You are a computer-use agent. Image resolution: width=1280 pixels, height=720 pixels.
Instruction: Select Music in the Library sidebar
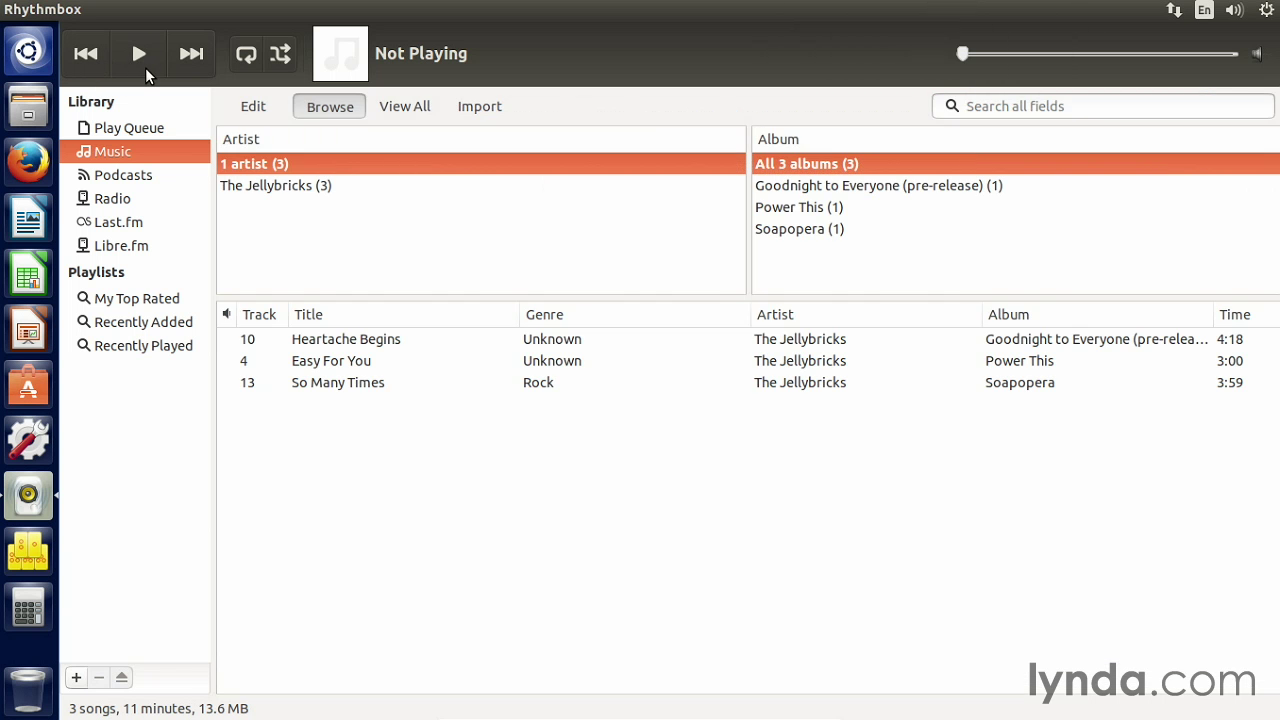coord(135,151)
